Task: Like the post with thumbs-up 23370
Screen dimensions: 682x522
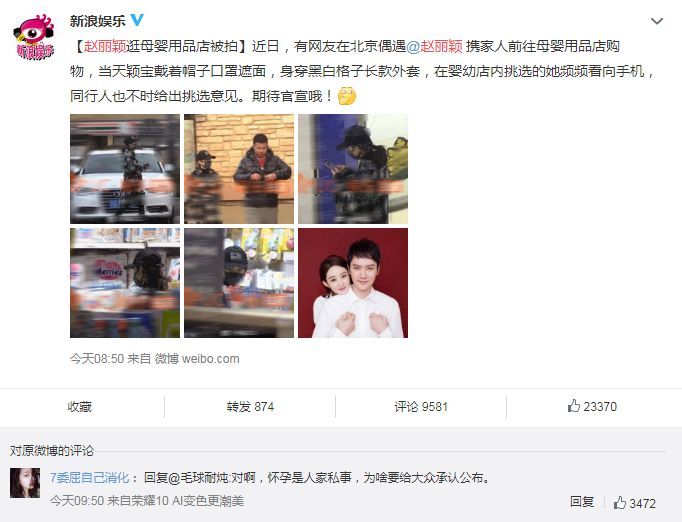Action: tap(592, 406)
